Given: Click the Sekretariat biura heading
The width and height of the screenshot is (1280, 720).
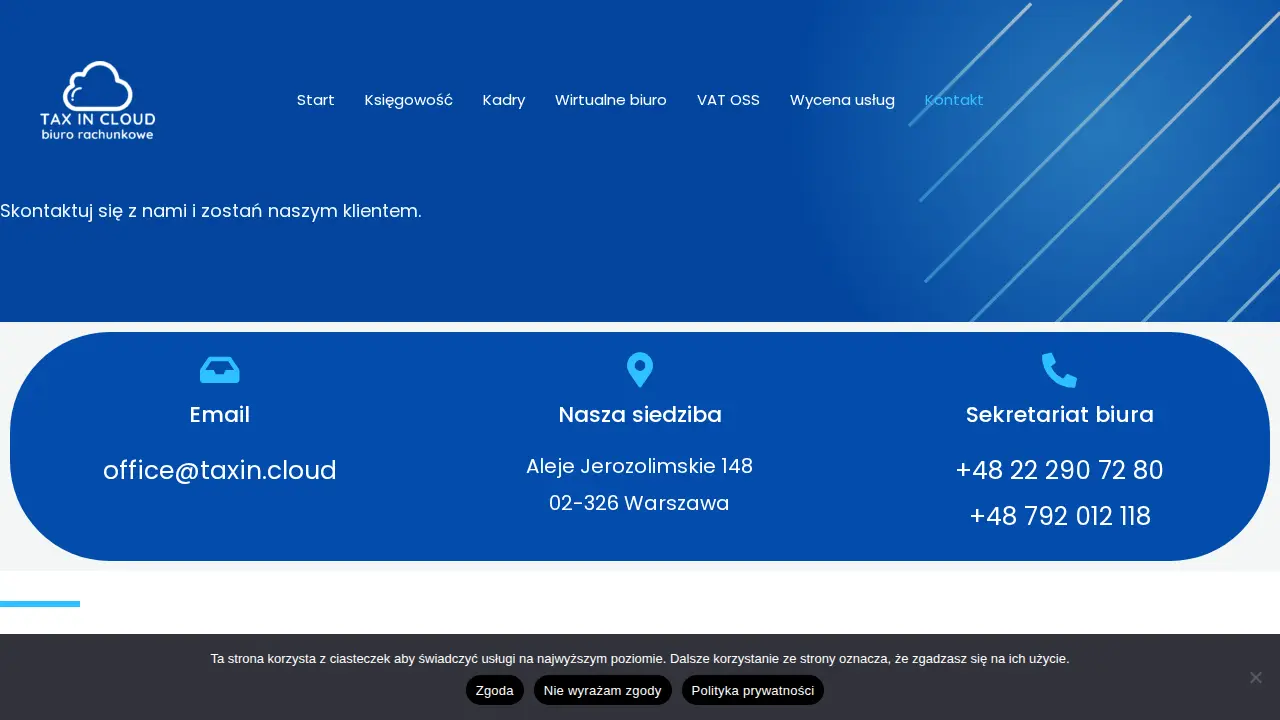Looking at the screenshot, I should 1060,415.
